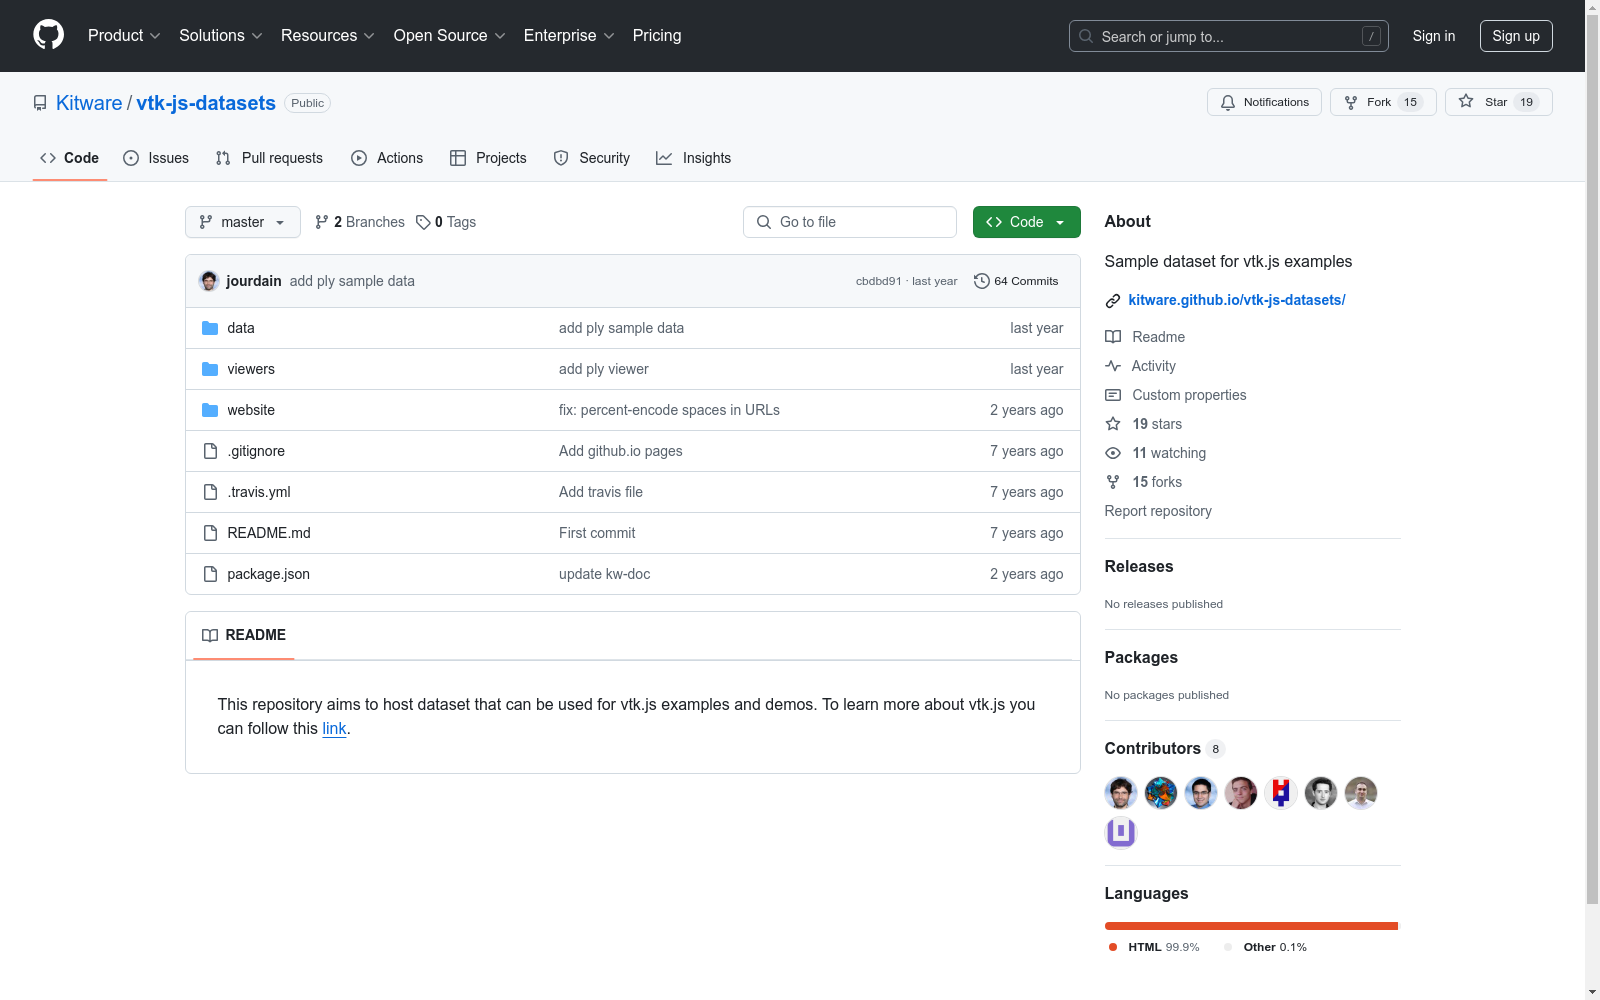Viewport: 1600px width, 1000px height.
Task: Click the HTML language bar
Action: pyautogui.click(x=1251, y=926)
